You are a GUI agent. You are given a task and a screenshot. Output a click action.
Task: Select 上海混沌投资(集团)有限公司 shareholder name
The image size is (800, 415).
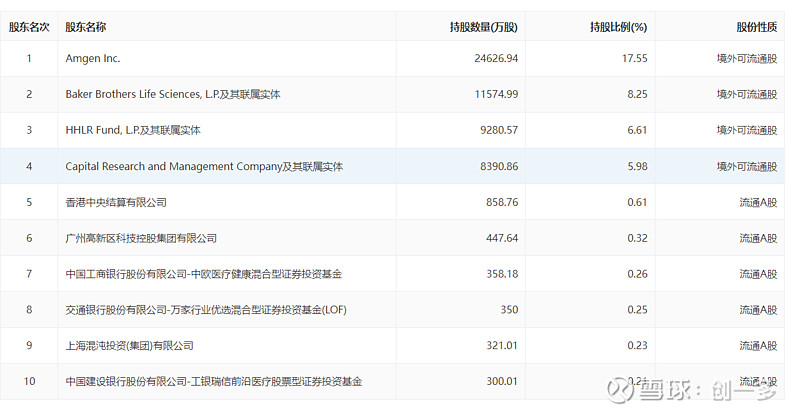pos(129,346)
